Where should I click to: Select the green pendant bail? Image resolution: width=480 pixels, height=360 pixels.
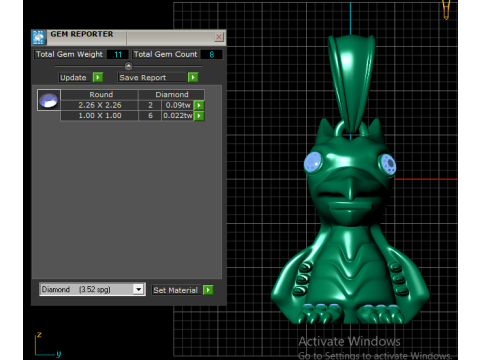pos(351,82)
